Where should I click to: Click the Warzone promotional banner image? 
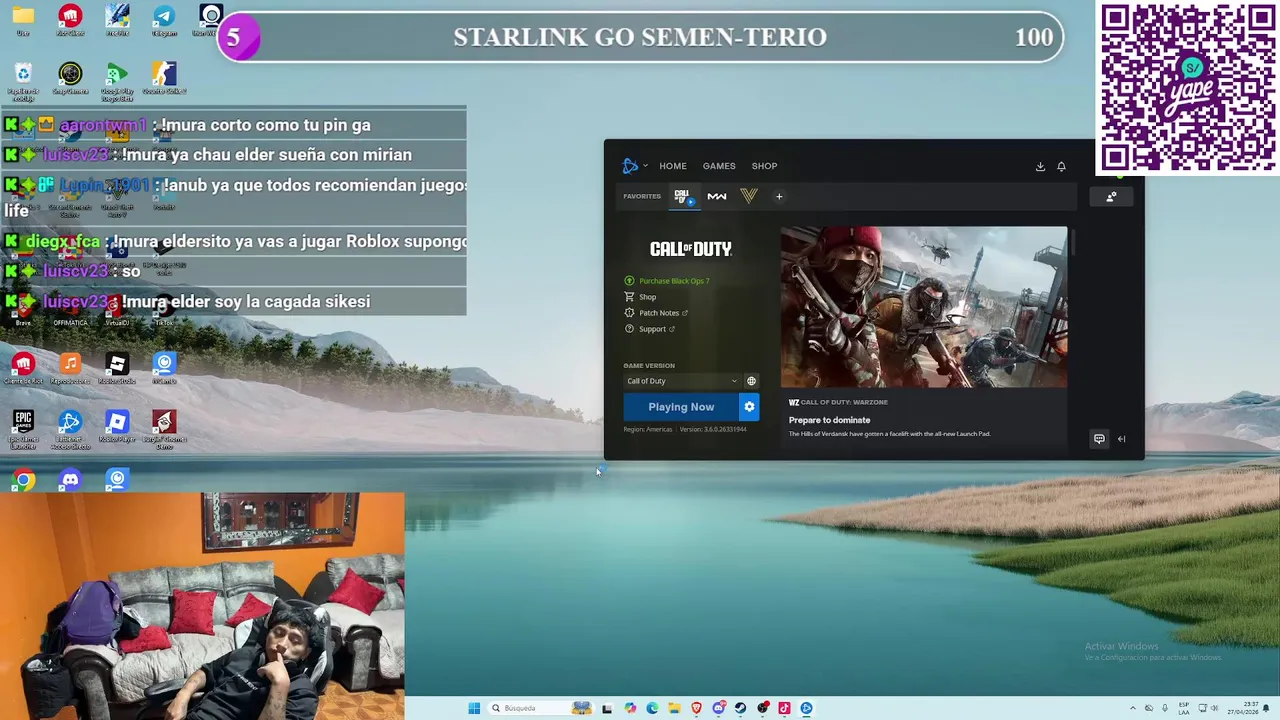click(923, 307)
